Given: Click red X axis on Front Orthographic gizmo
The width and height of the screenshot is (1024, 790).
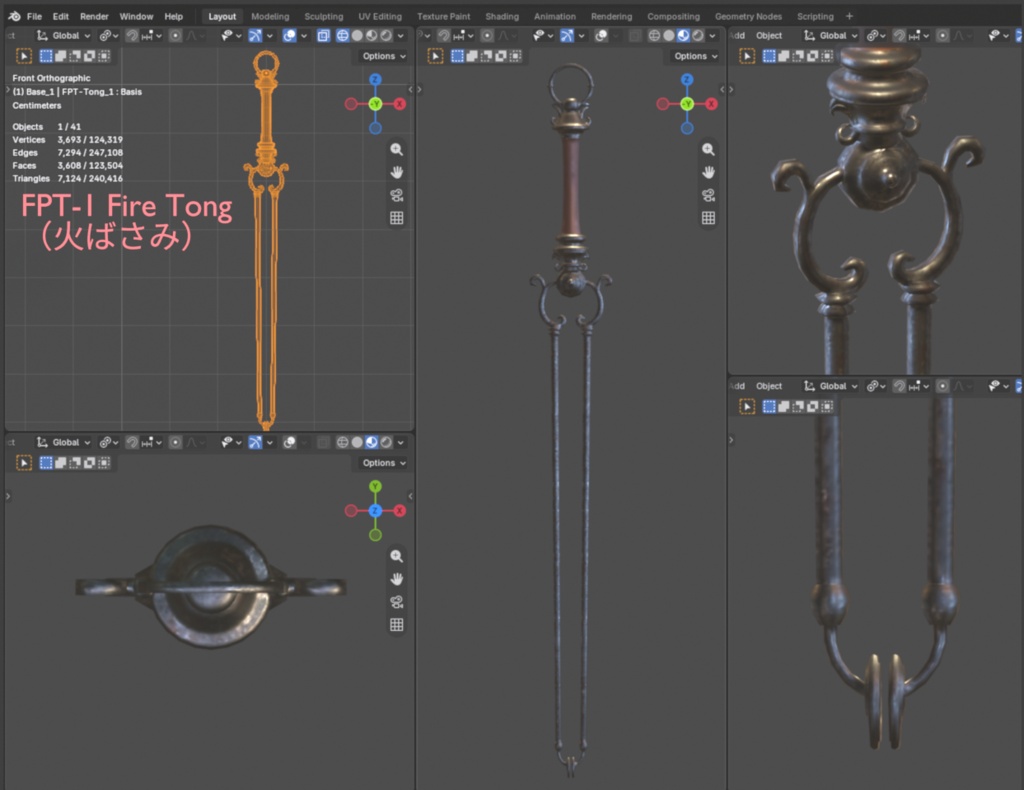Looking at the screenshot, I should (x=400, y=104).
